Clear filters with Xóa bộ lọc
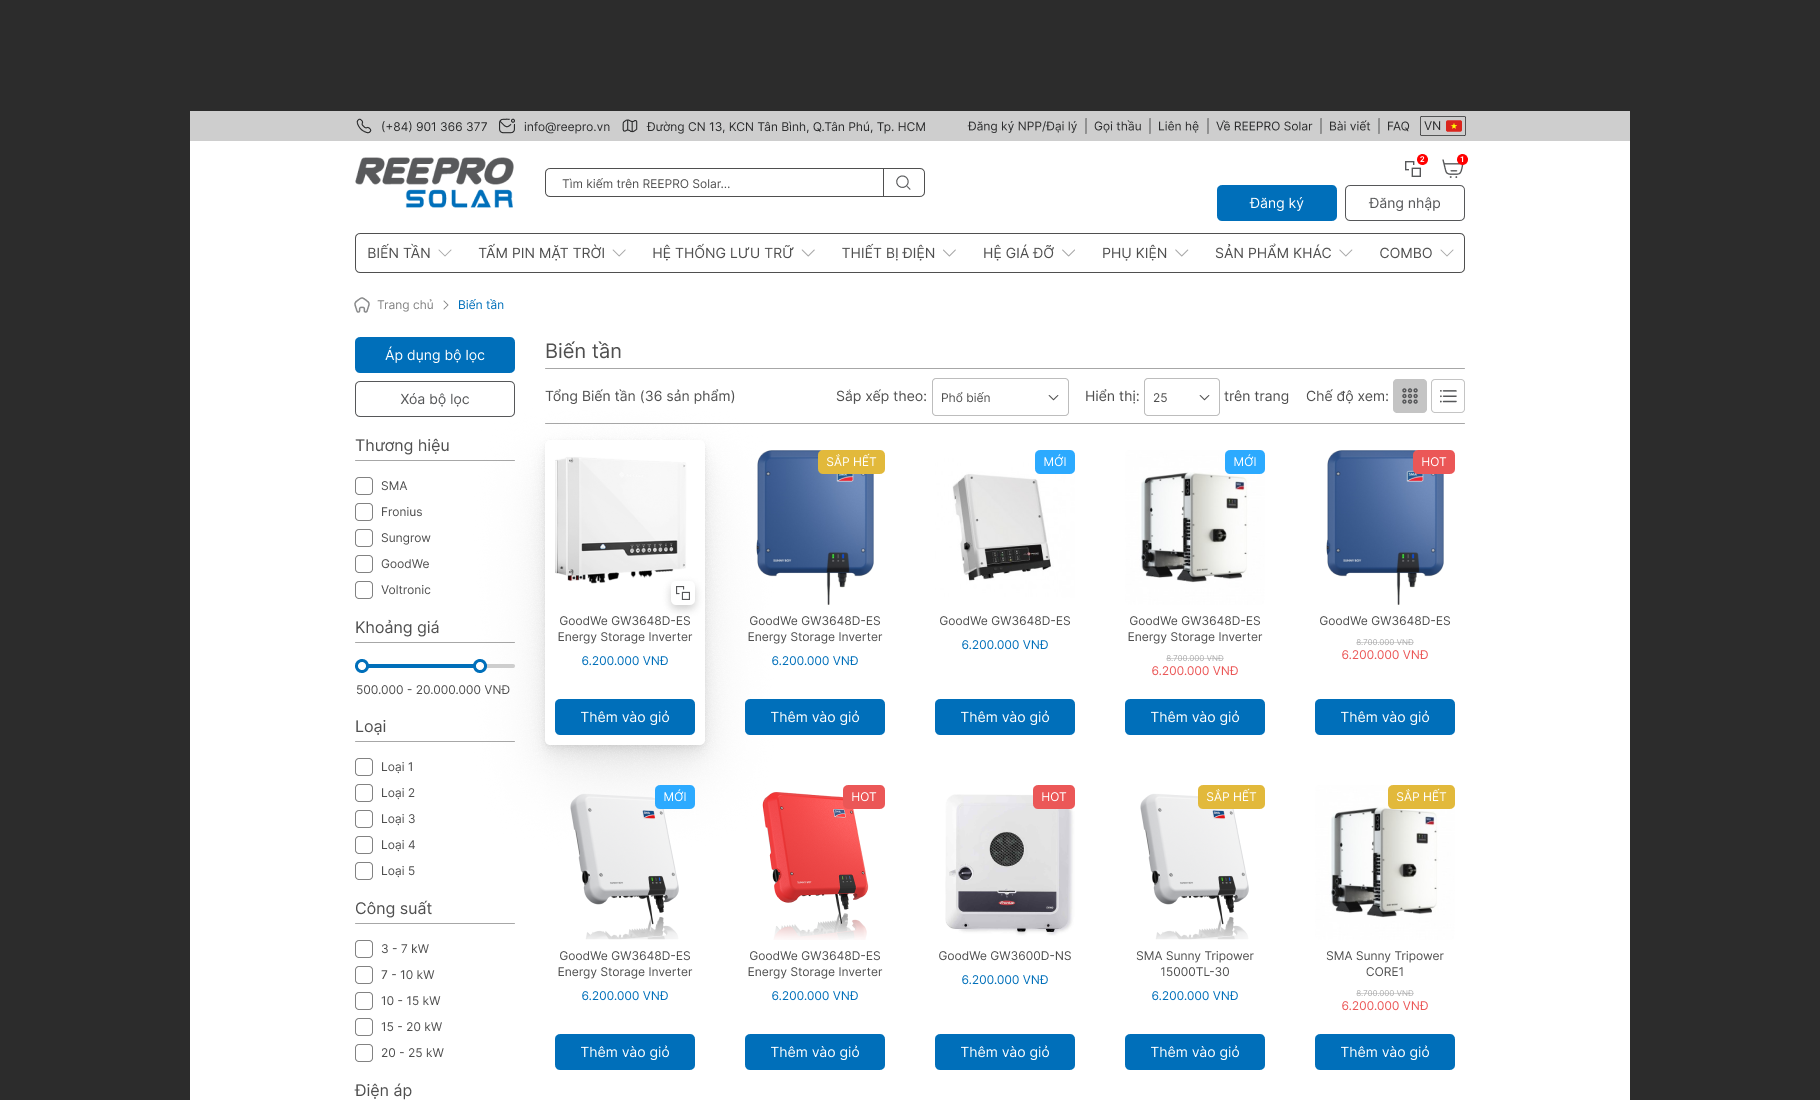 tap(435, 399)
